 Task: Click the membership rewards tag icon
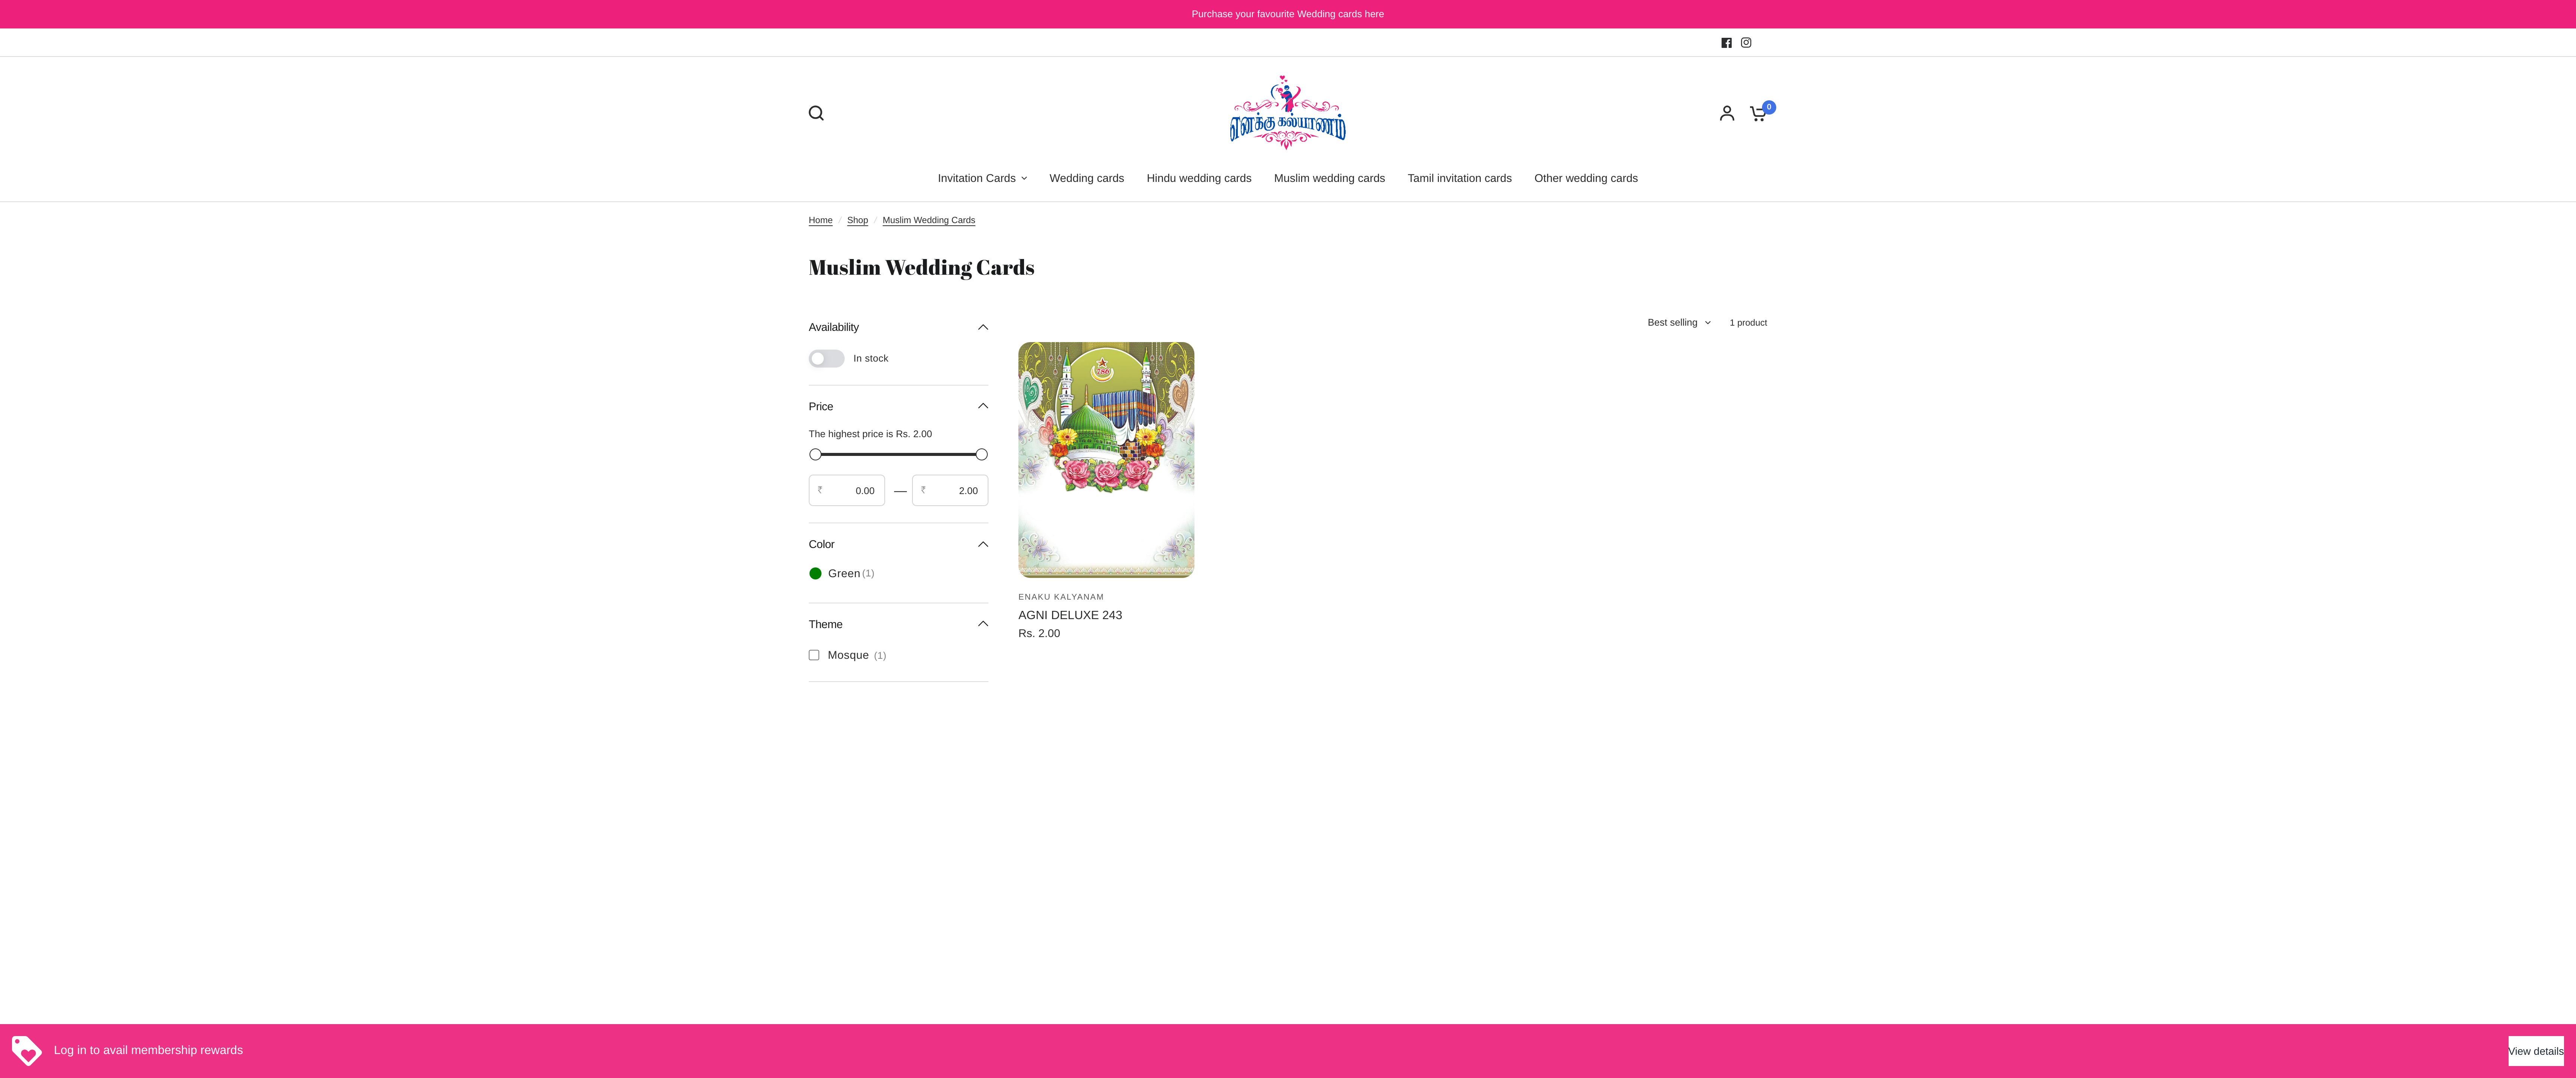pyautogui.click(x=25, y=1050)
